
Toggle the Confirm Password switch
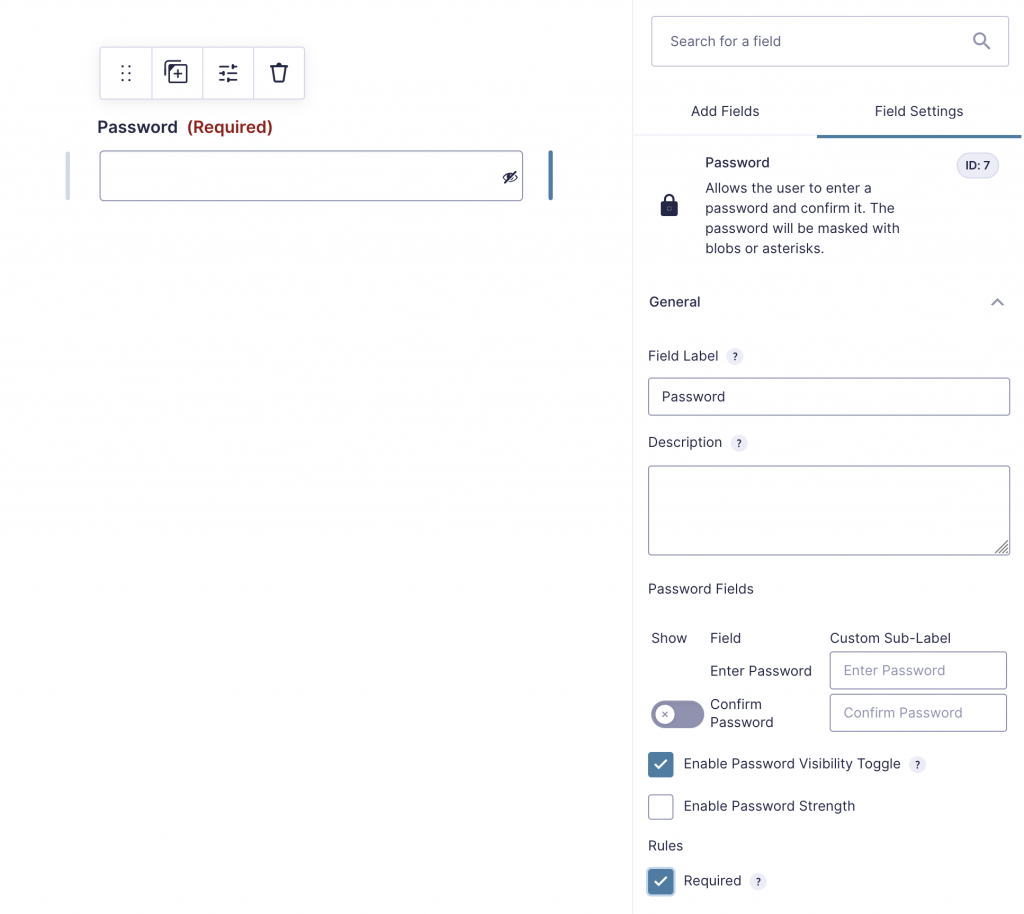point(677,714)
